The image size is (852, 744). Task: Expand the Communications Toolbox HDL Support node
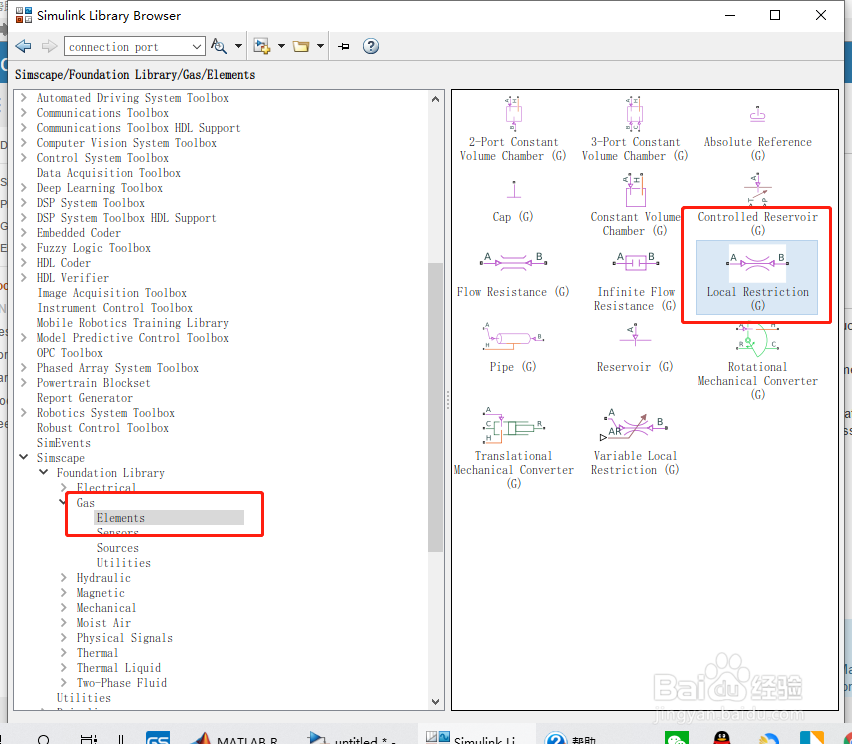23,128
